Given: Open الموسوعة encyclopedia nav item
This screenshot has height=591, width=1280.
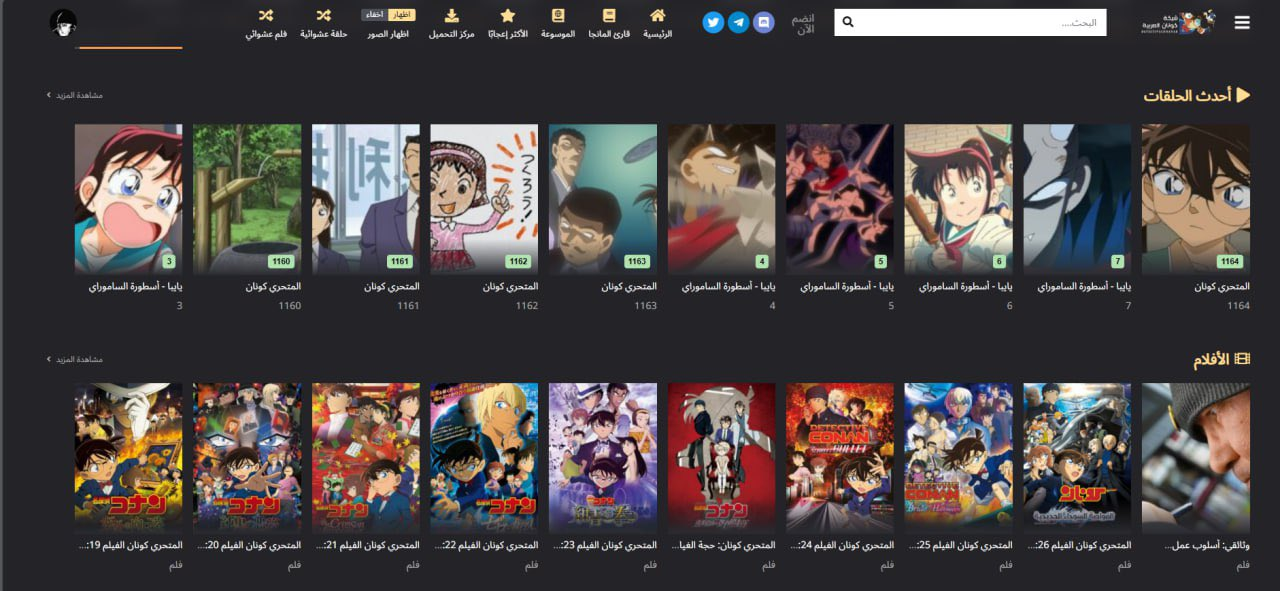Looking at the screenshot, I should 558,24.
